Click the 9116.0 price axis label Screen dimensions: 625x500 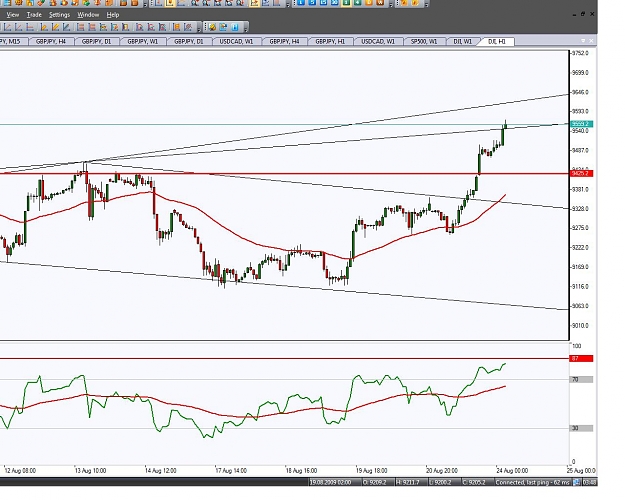(580, 287)
